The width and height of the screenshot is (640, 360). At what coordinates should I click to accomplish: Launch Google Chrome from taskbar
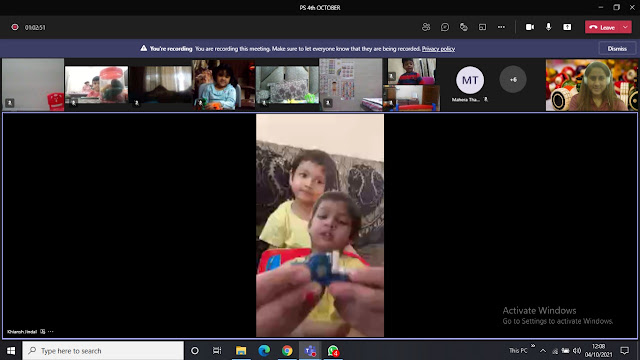pos(287,351)
